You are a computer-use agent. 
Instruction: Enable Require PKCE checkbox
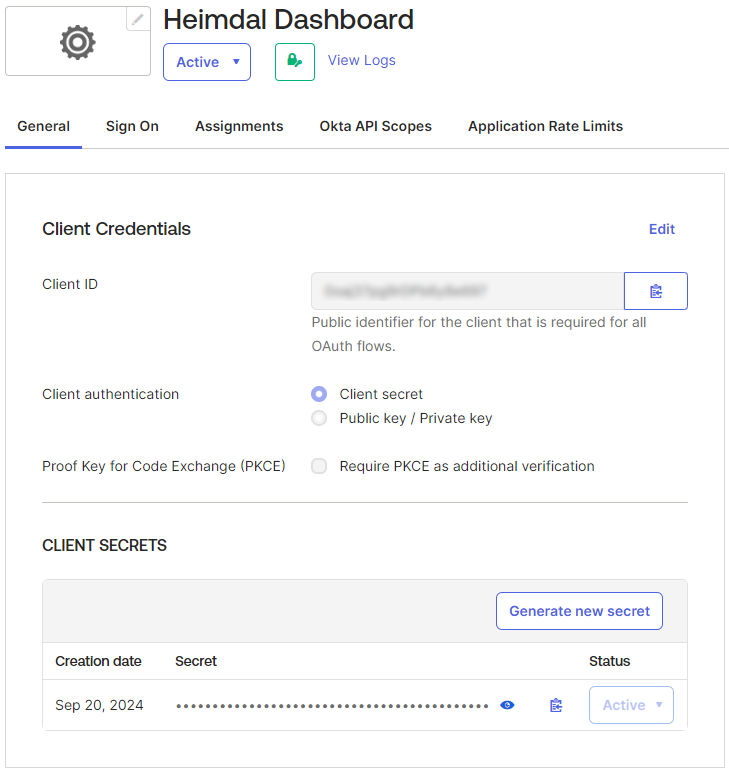coord(319,466)
